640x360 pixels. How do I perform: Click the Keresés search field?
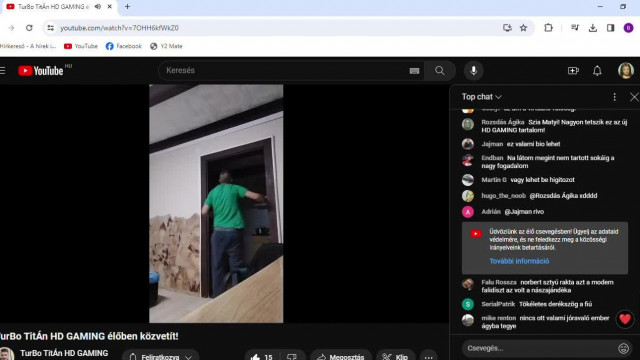pos(286,71)
